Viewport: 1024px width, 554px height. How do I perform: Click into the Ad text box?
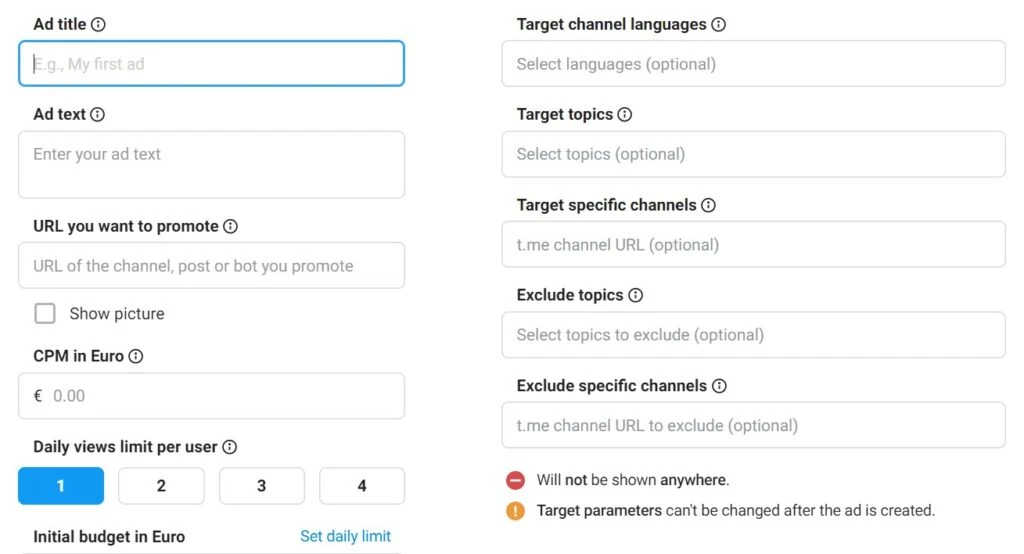(212, 165)
